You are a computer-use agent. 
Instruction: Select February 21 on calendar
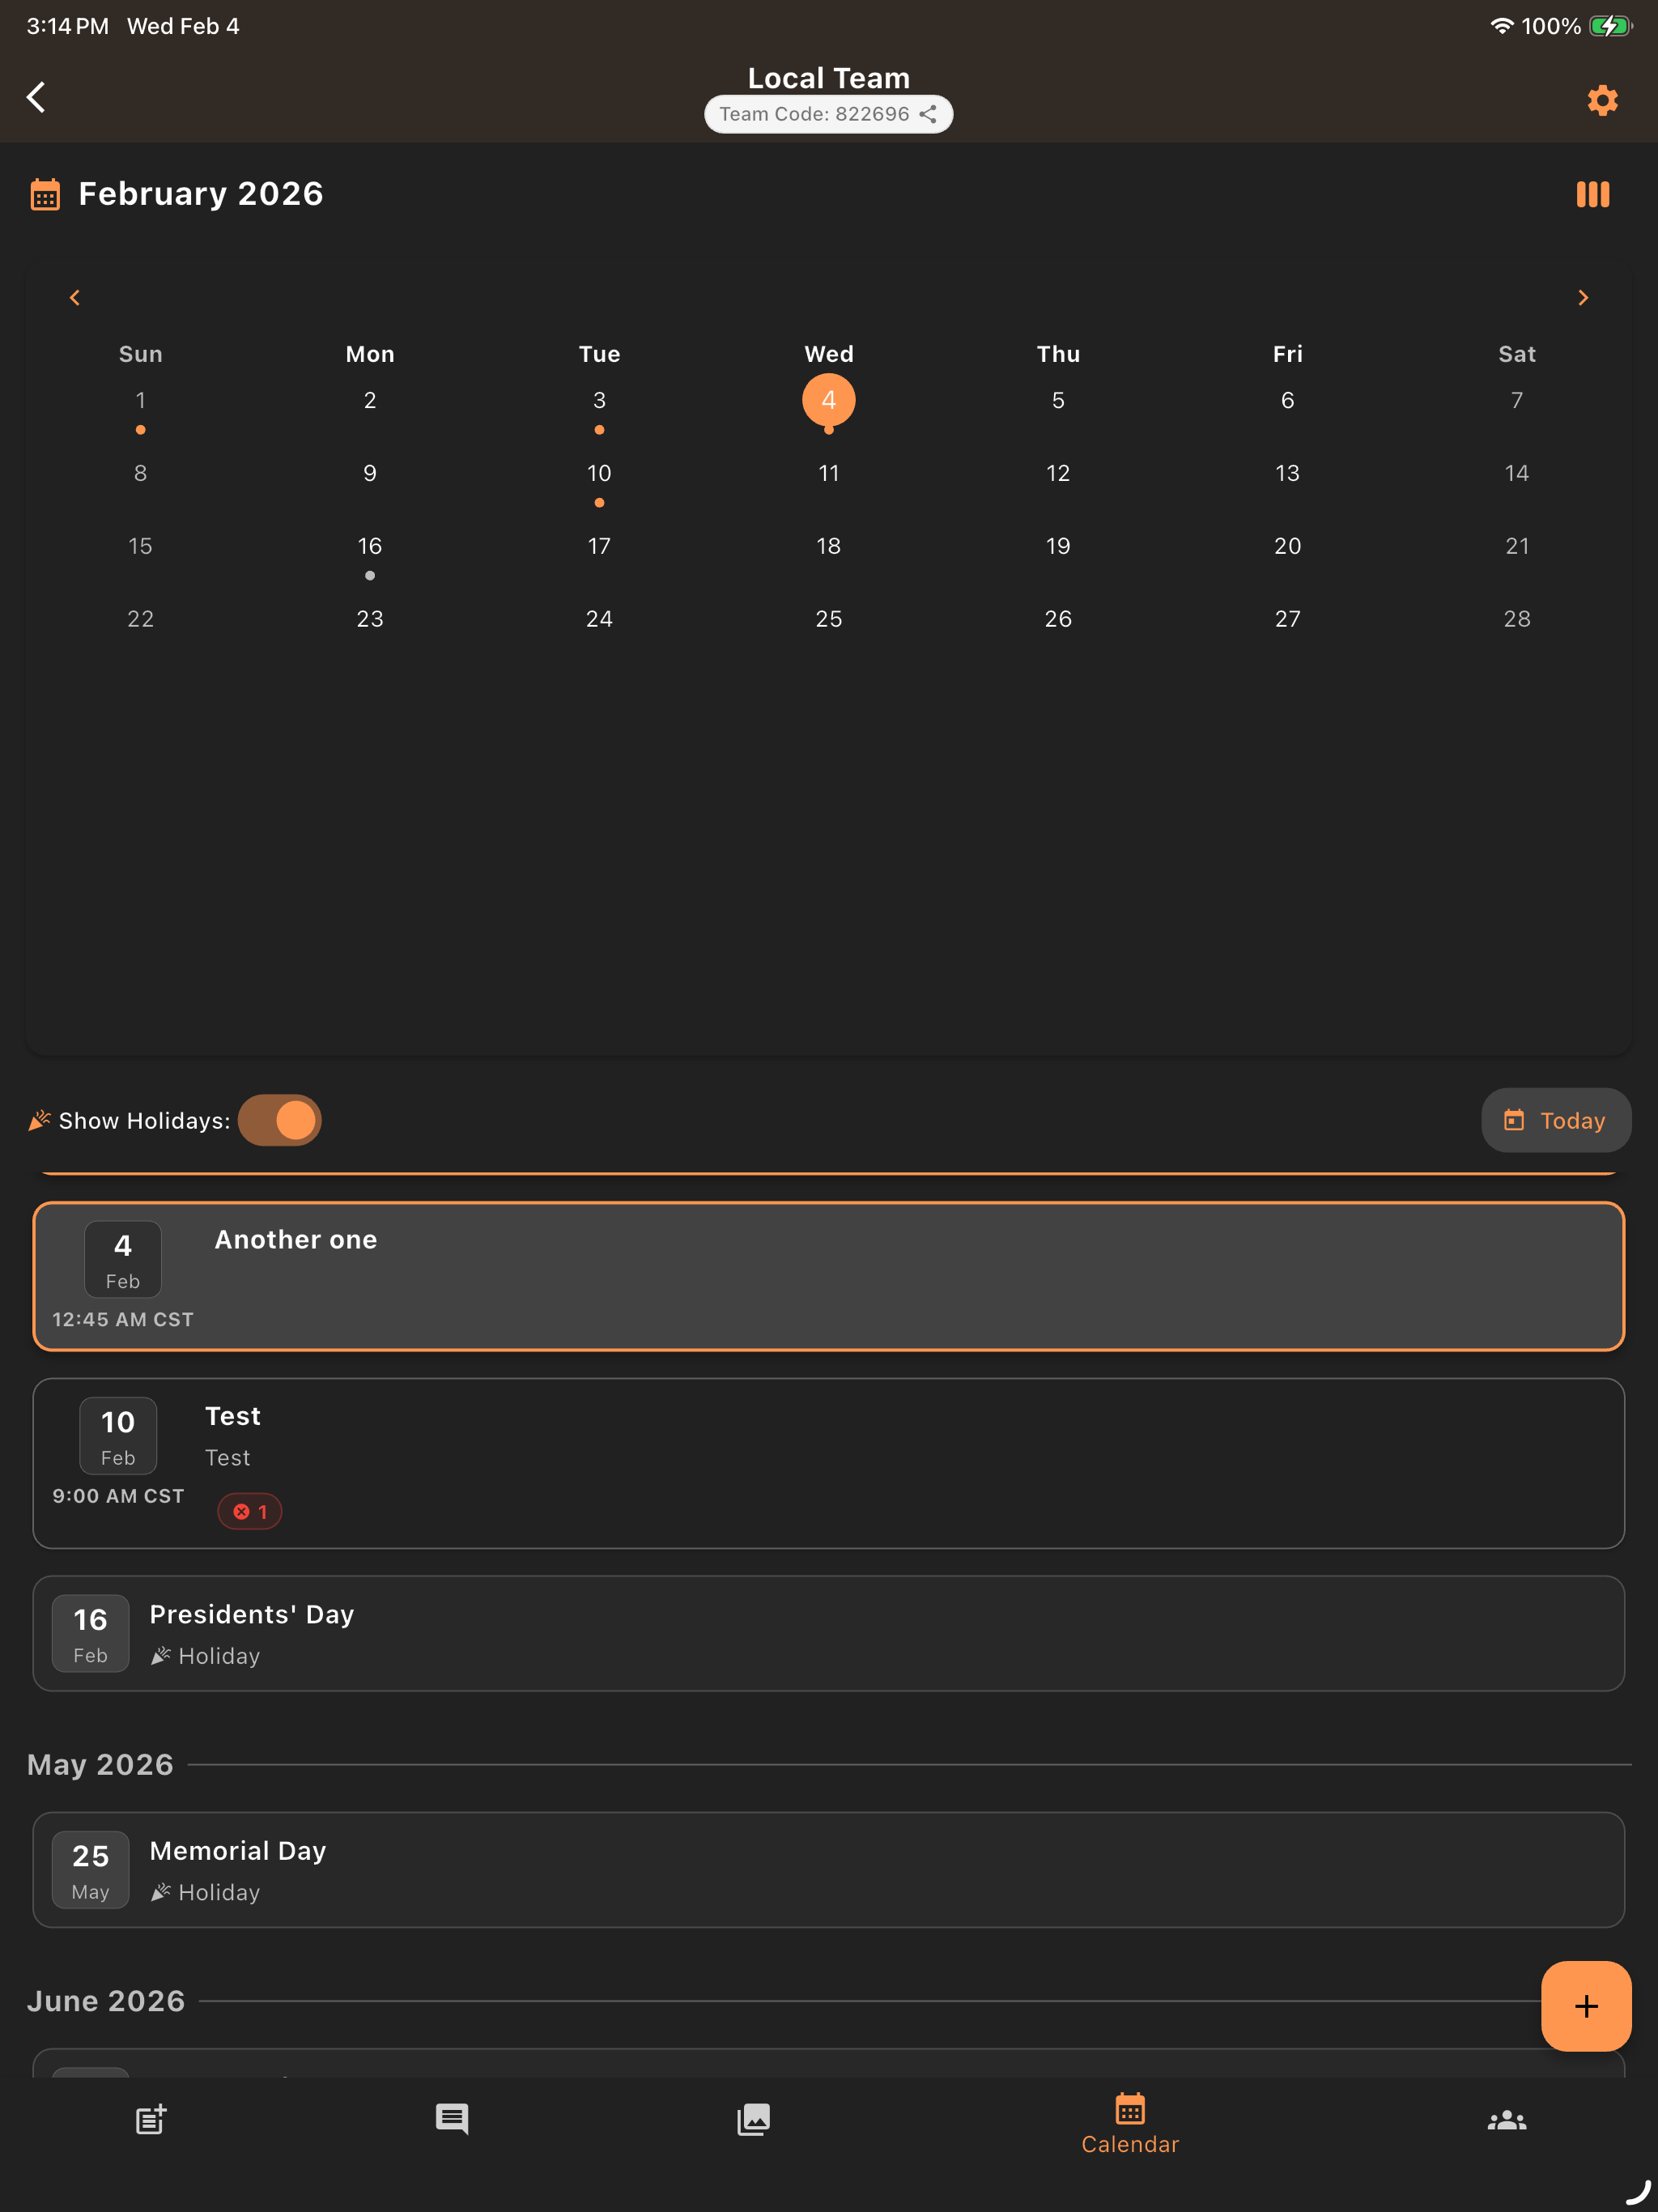1516,546
